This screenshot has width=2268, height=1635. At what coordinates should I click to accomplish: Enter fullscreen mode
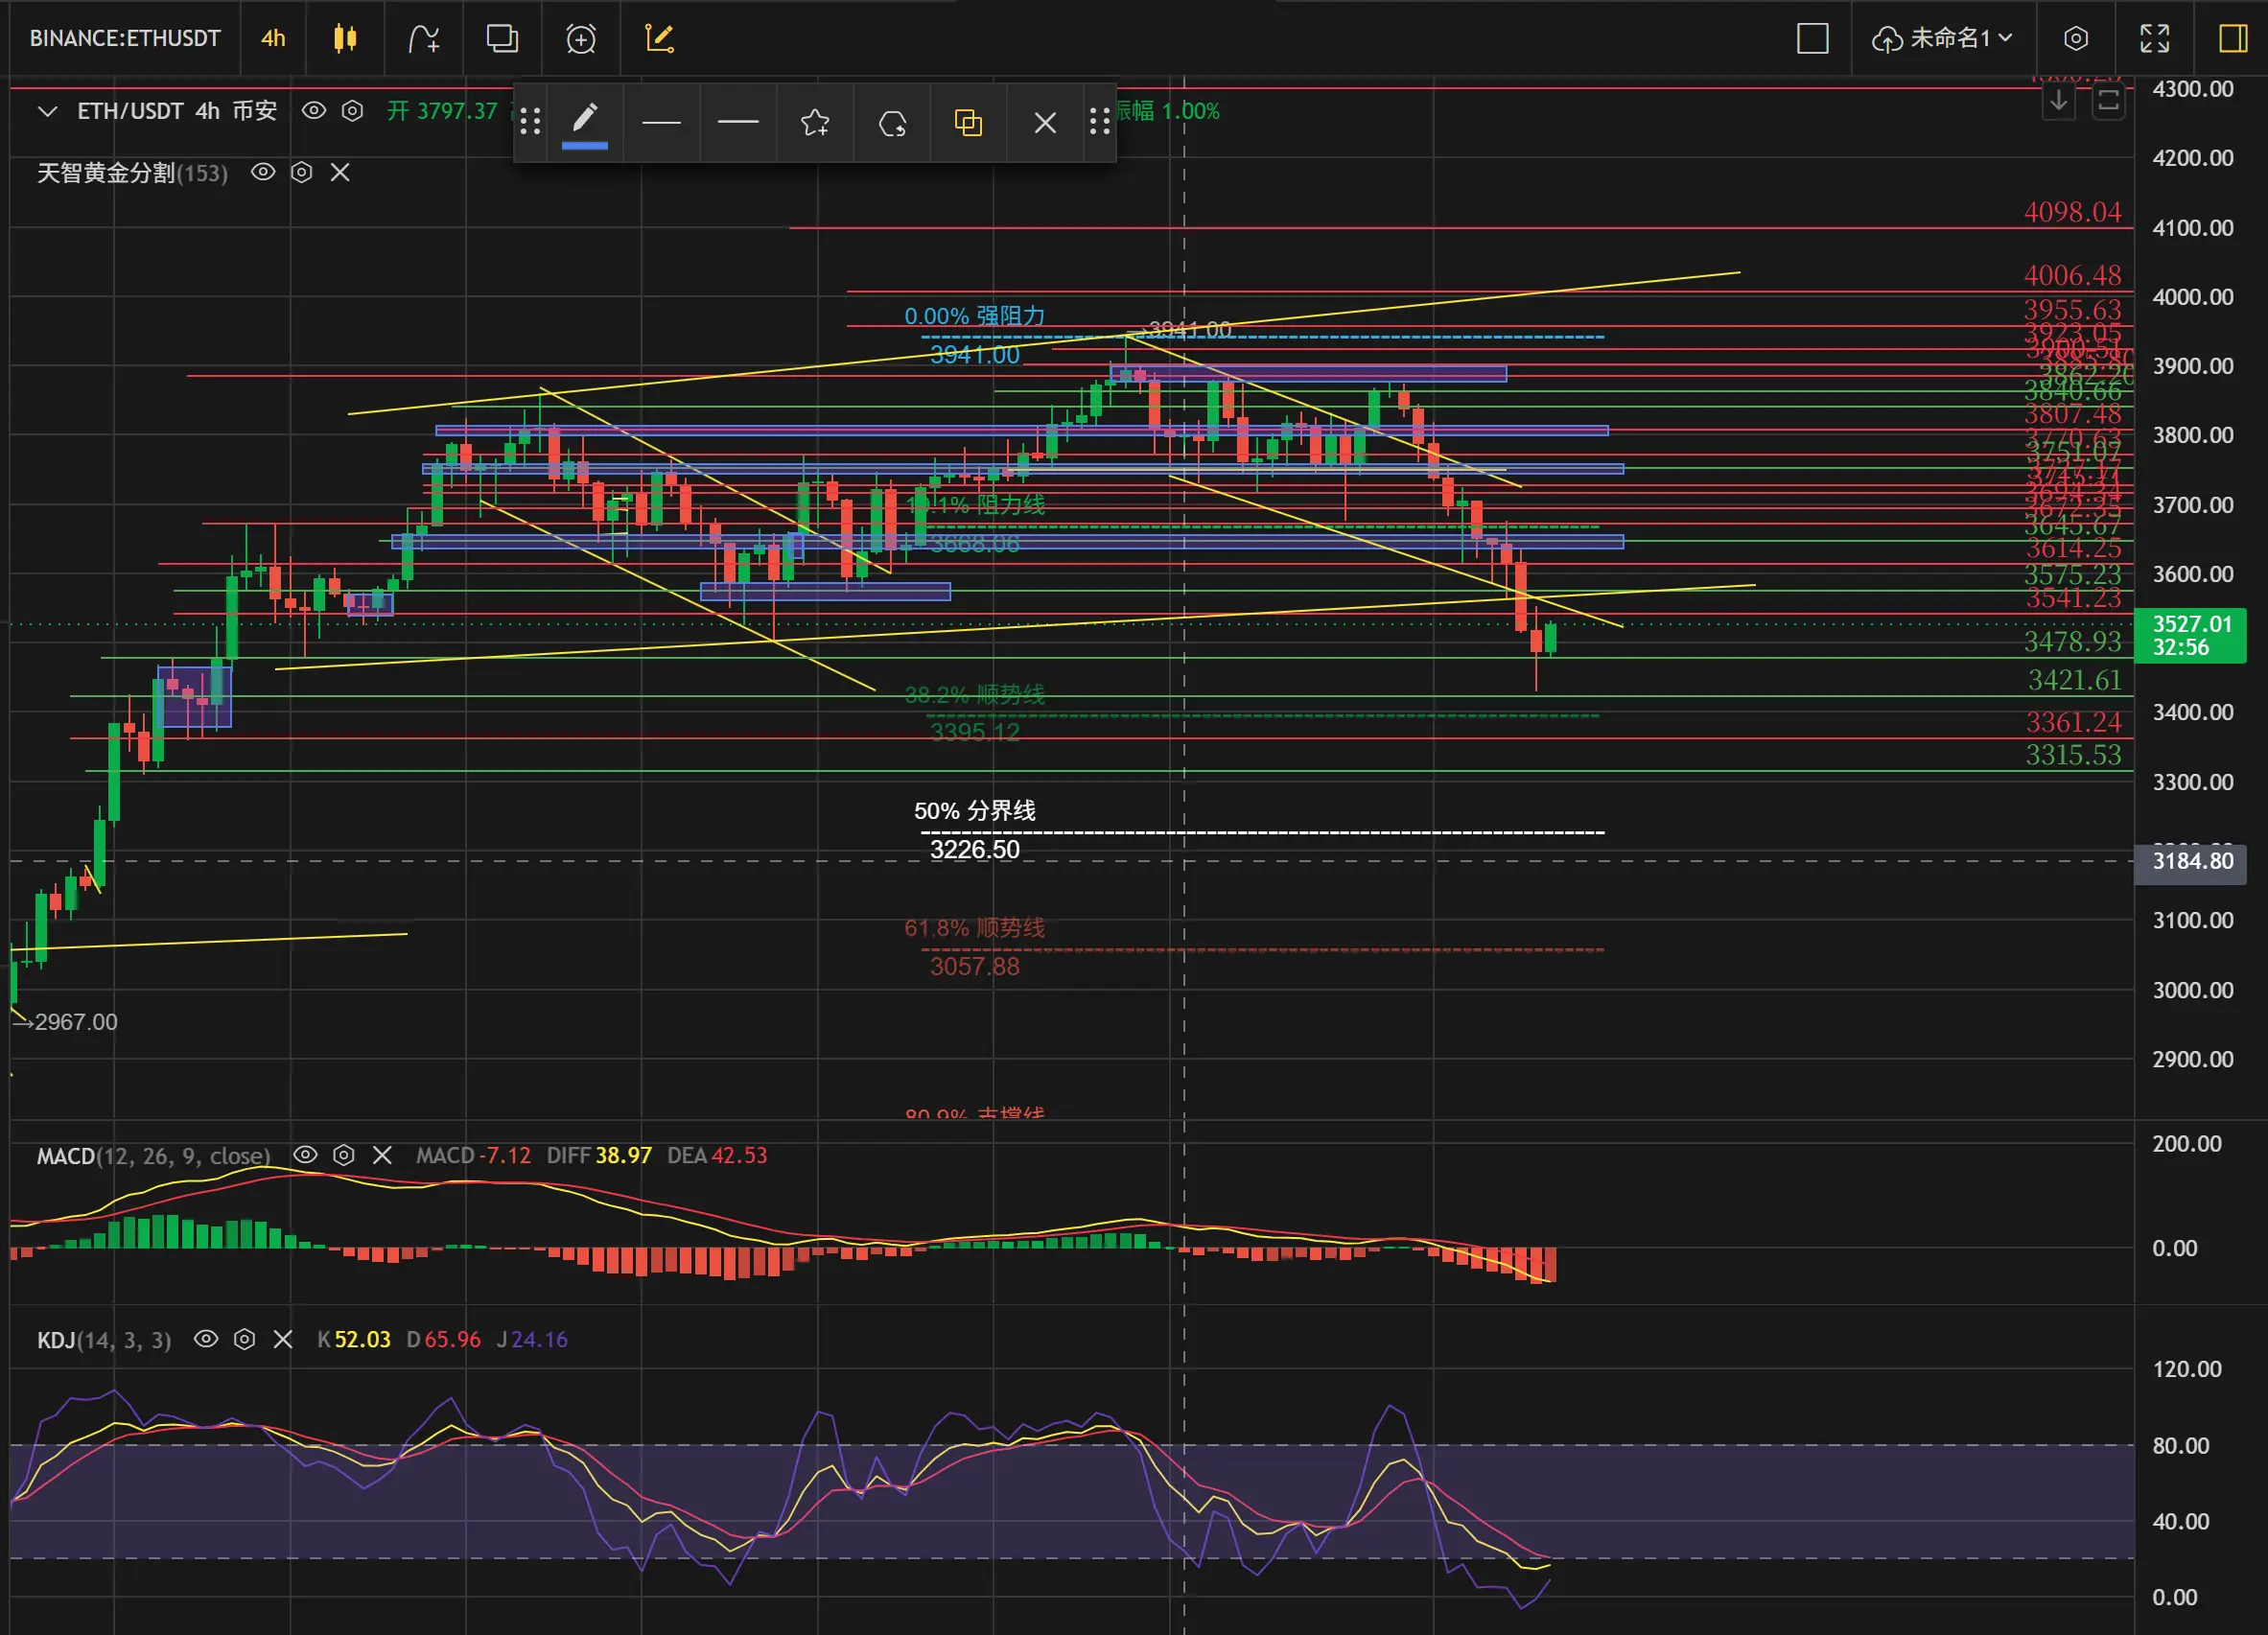(2154, 38)
